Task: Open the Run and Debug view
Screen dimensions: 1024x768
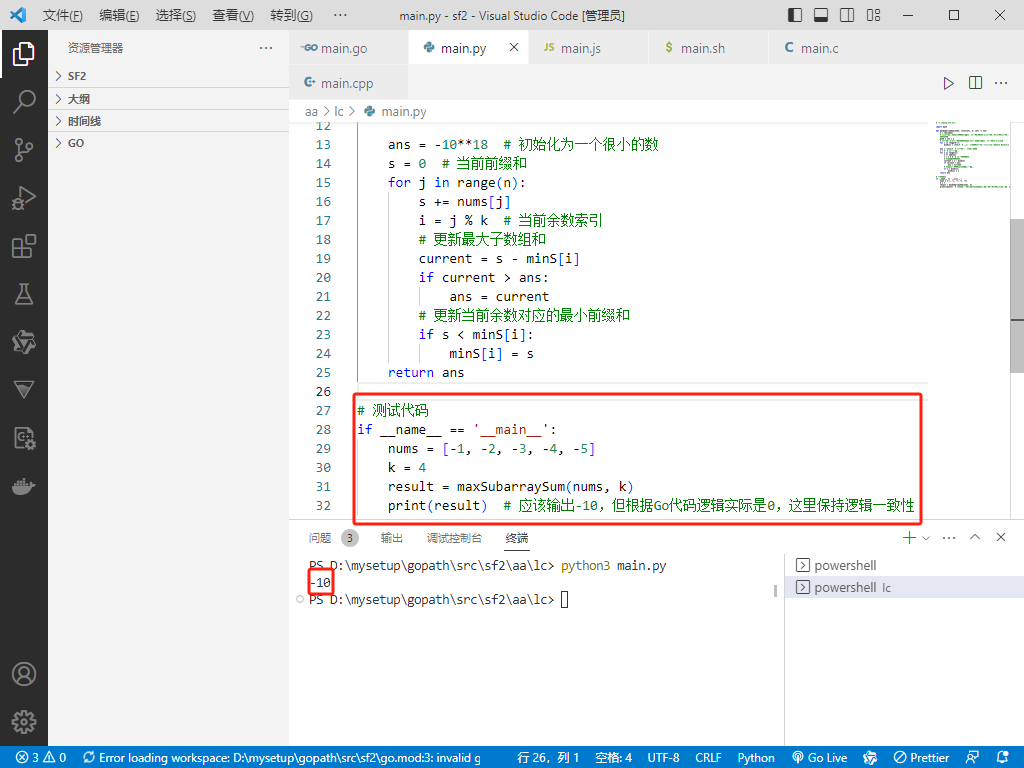Action: click(24, 198)
